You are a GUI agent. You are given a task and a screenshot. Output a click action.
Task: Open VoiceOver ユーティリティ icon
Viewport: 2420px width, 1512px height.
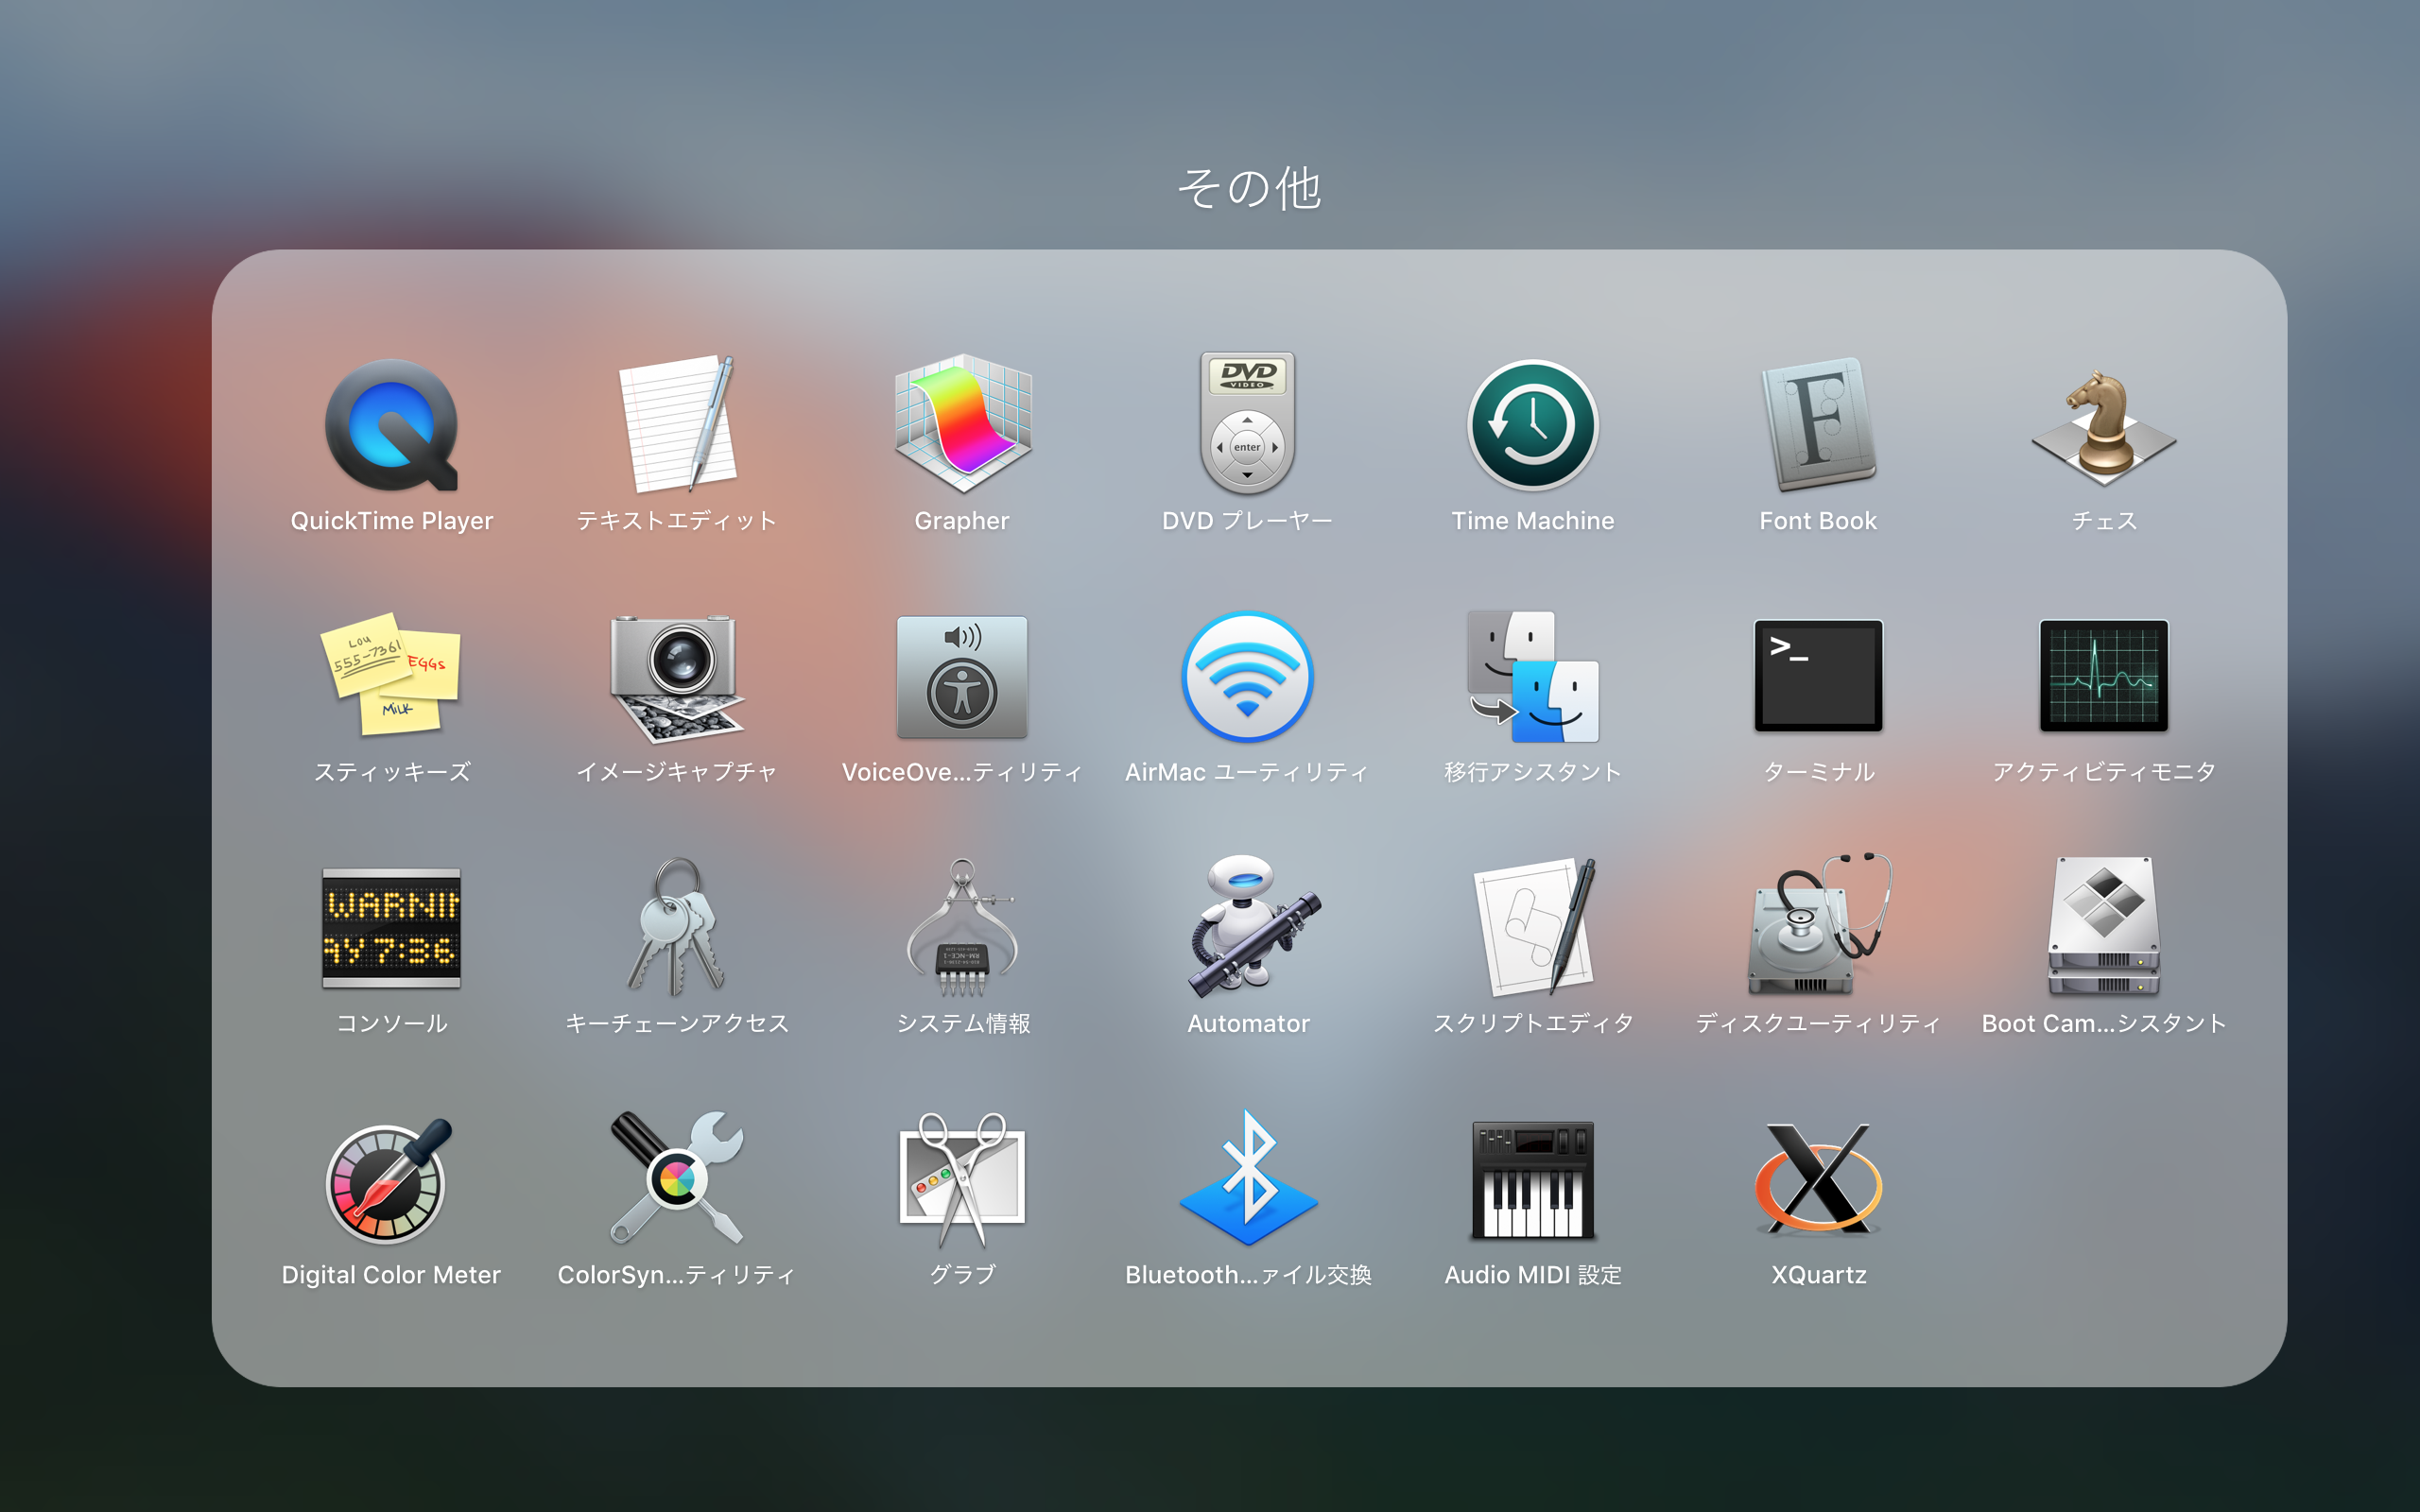(x=963, y=677)
